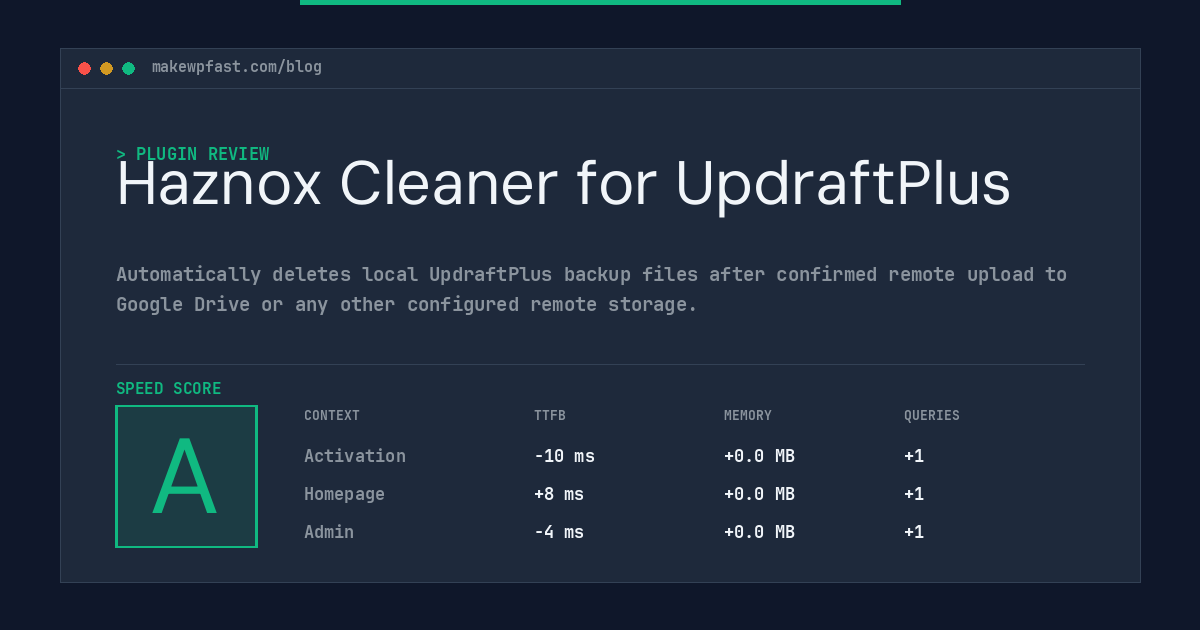Click the makewpfast.com/blog address text
Viewport: 1200px width, 630px height.
click(x=237, y=67)
